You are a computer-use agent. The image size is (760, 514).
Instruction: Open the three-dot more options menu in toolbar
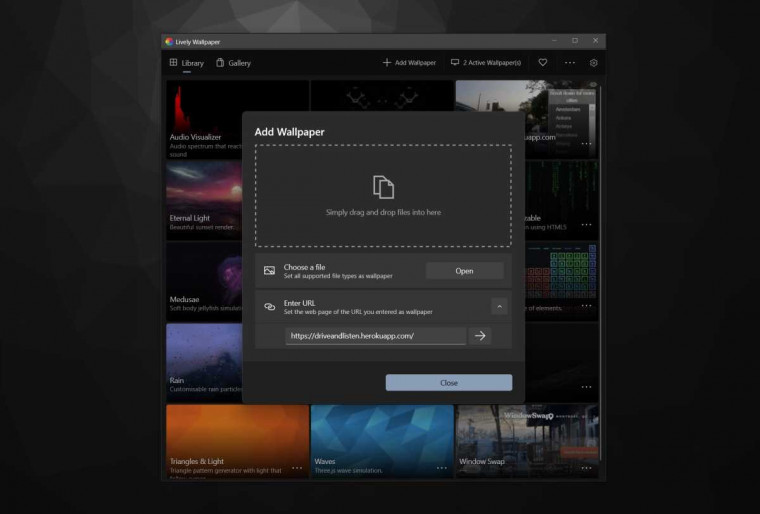[570, 63]
